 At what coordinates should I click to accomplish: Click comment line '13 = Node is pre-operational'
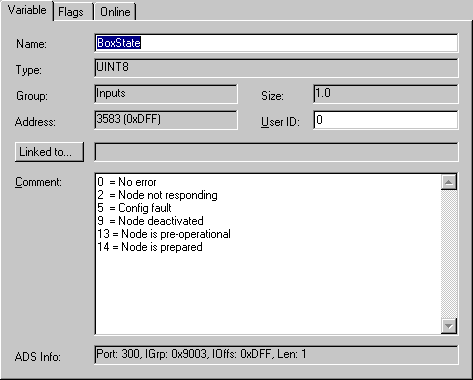point(164,234)
